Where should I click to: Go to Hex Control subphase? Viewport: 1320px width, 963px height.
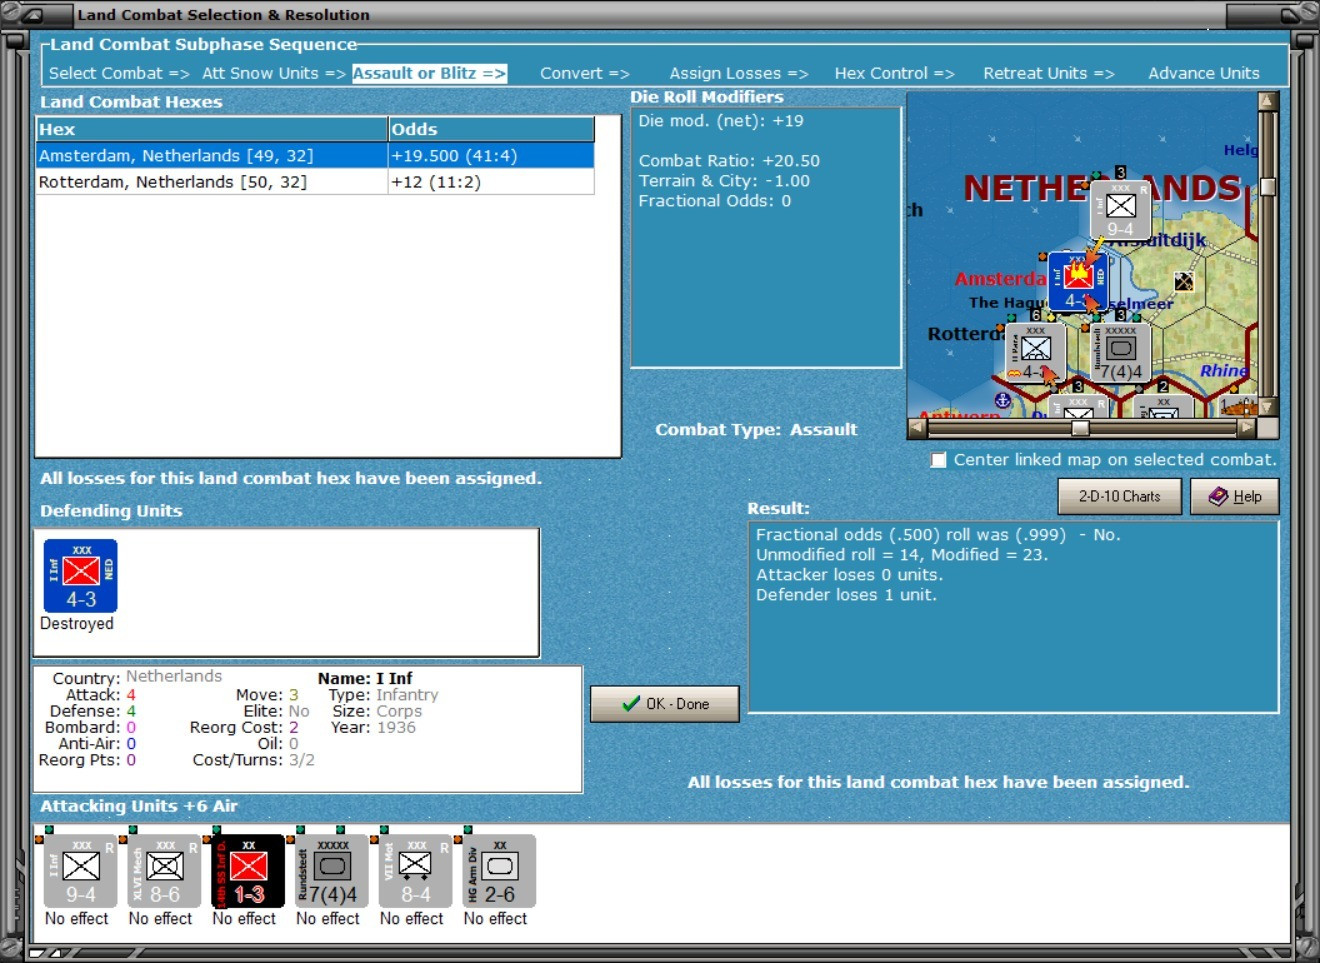[x=894, y=73]
